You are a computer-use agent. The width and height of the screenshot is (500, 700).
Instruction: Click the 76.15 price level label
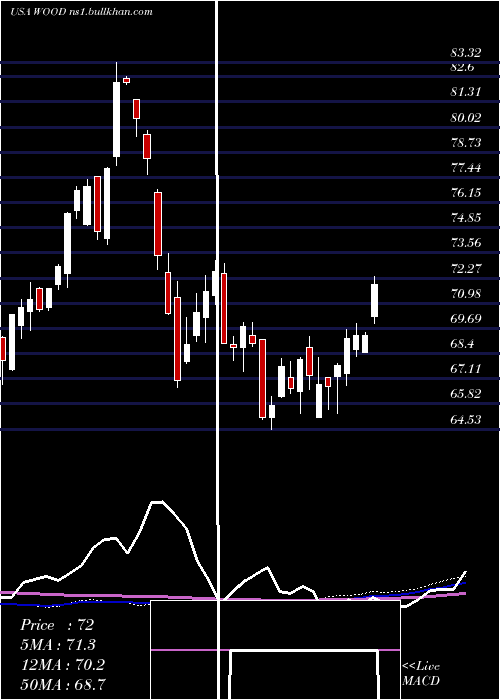(x=466, y=193)
